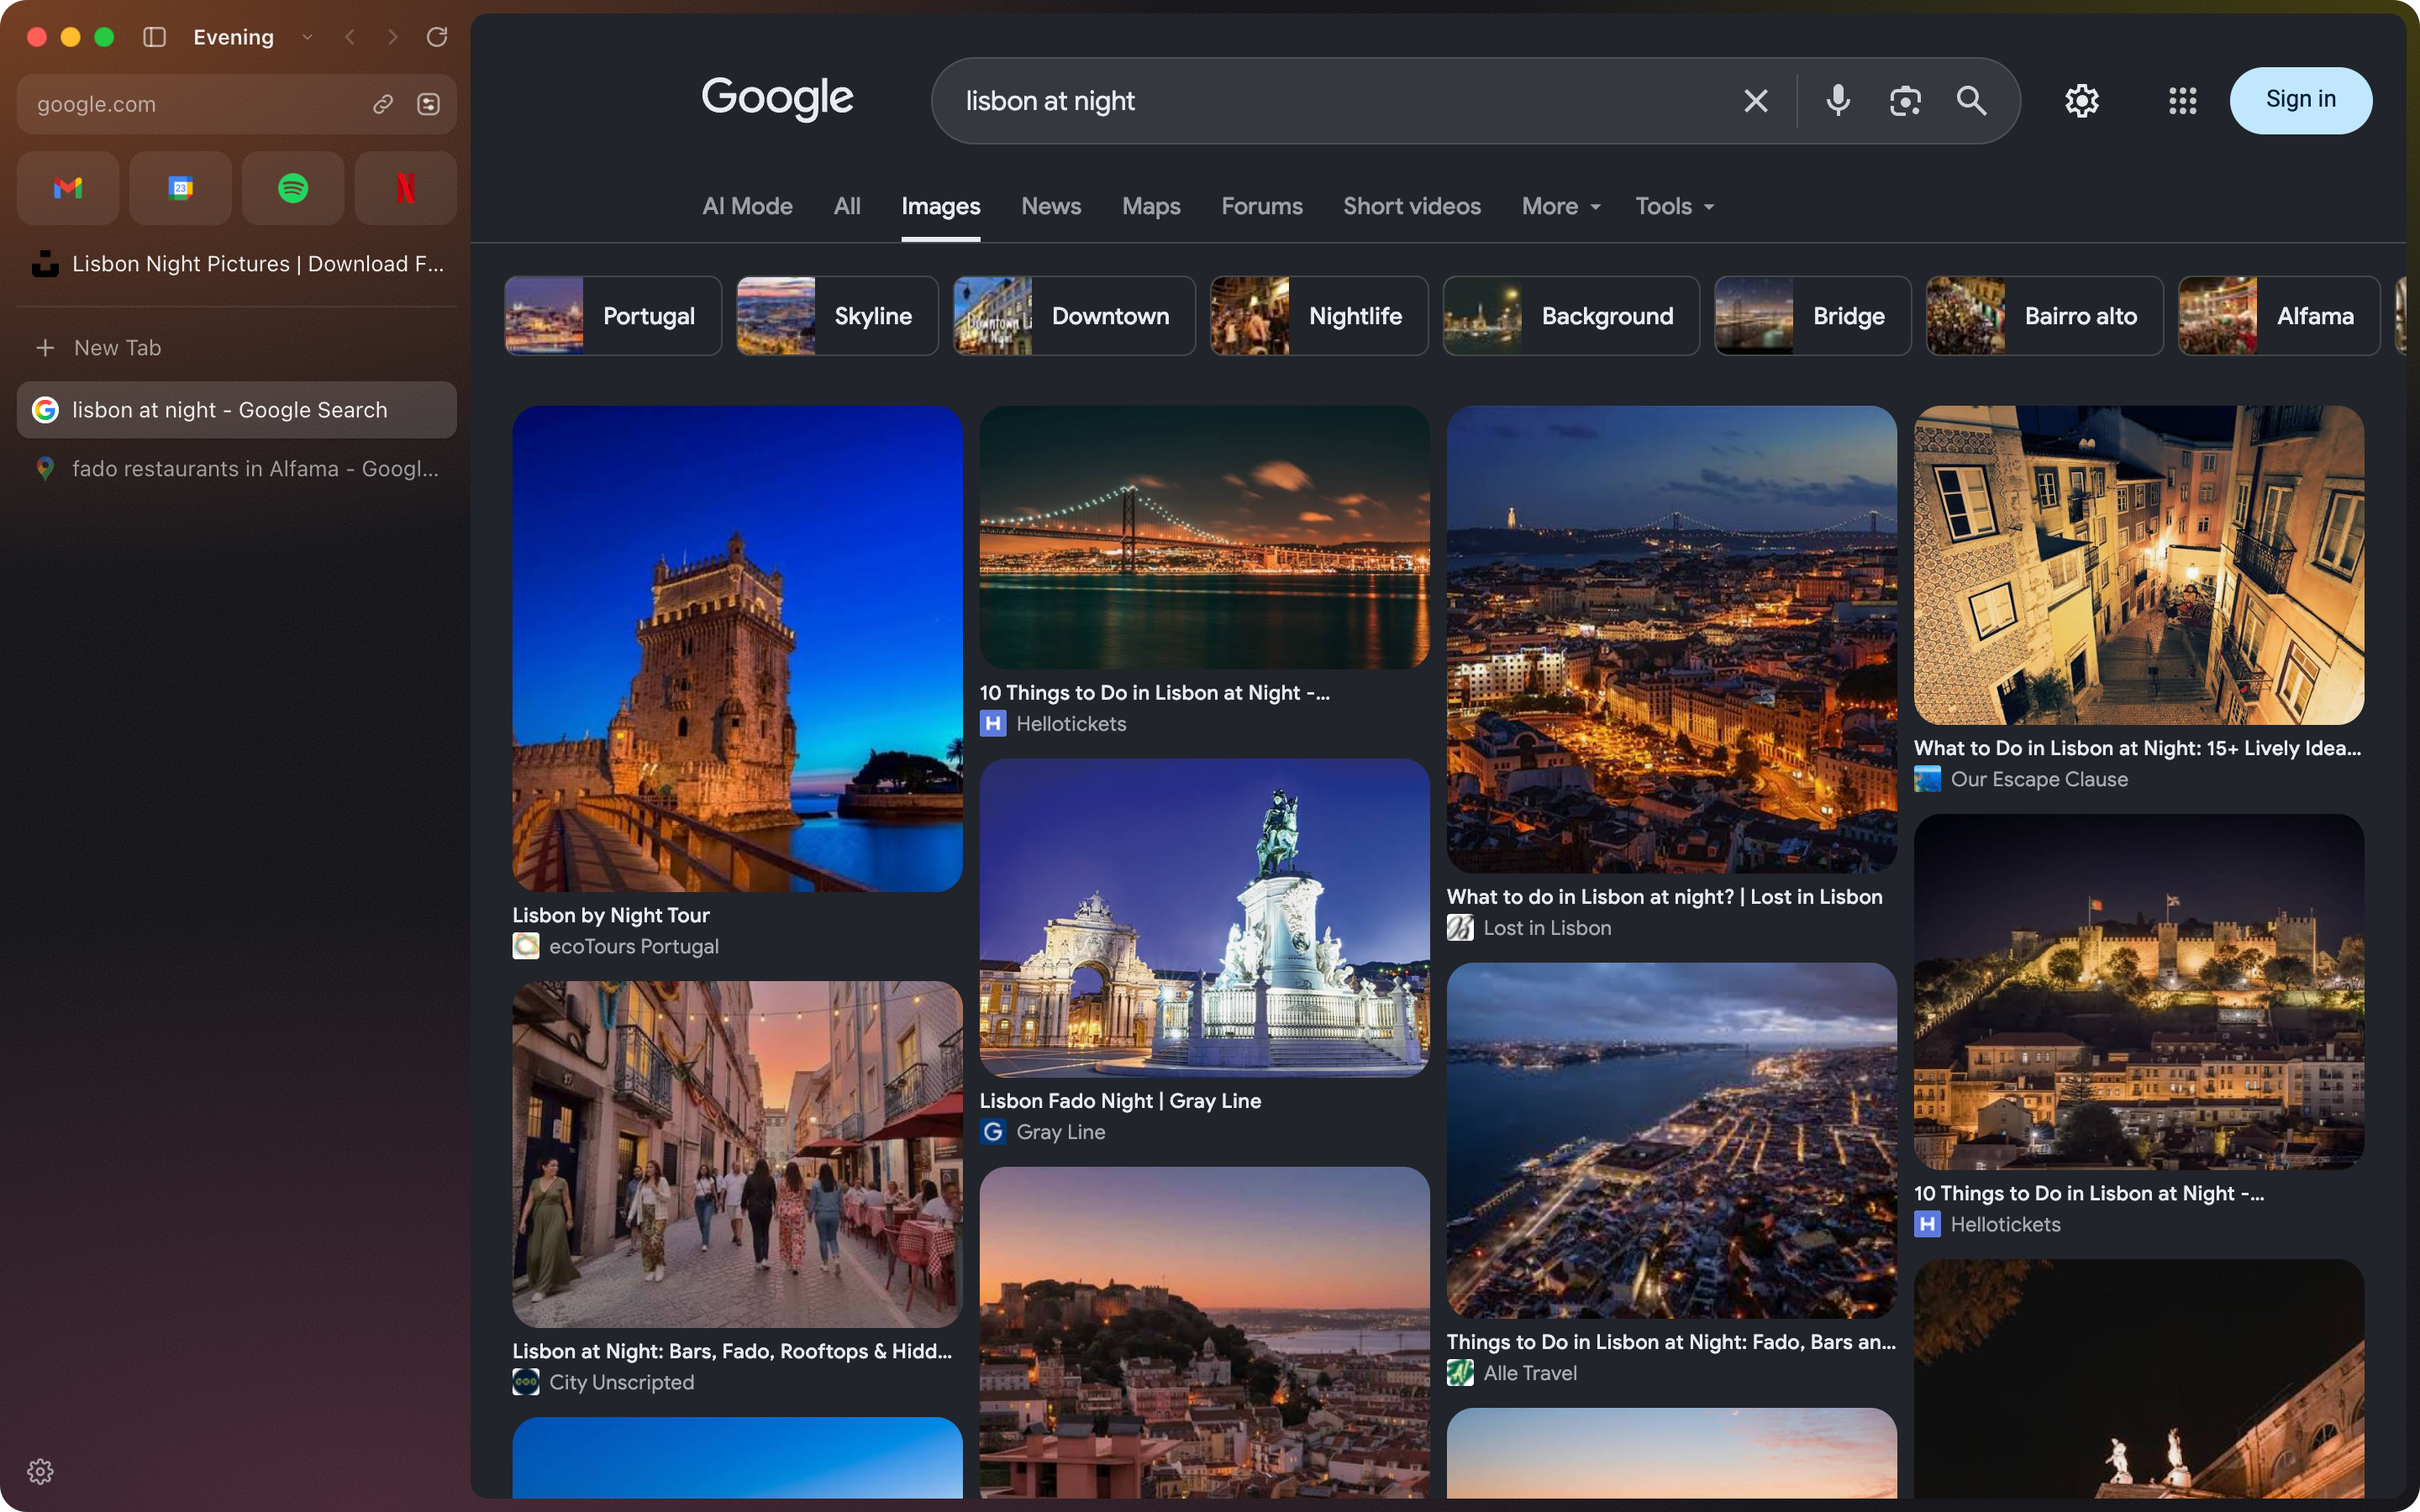Copy link icon in the URL bar
Viewport: 2420px width, 1512px height.
[x=383, y=104]
